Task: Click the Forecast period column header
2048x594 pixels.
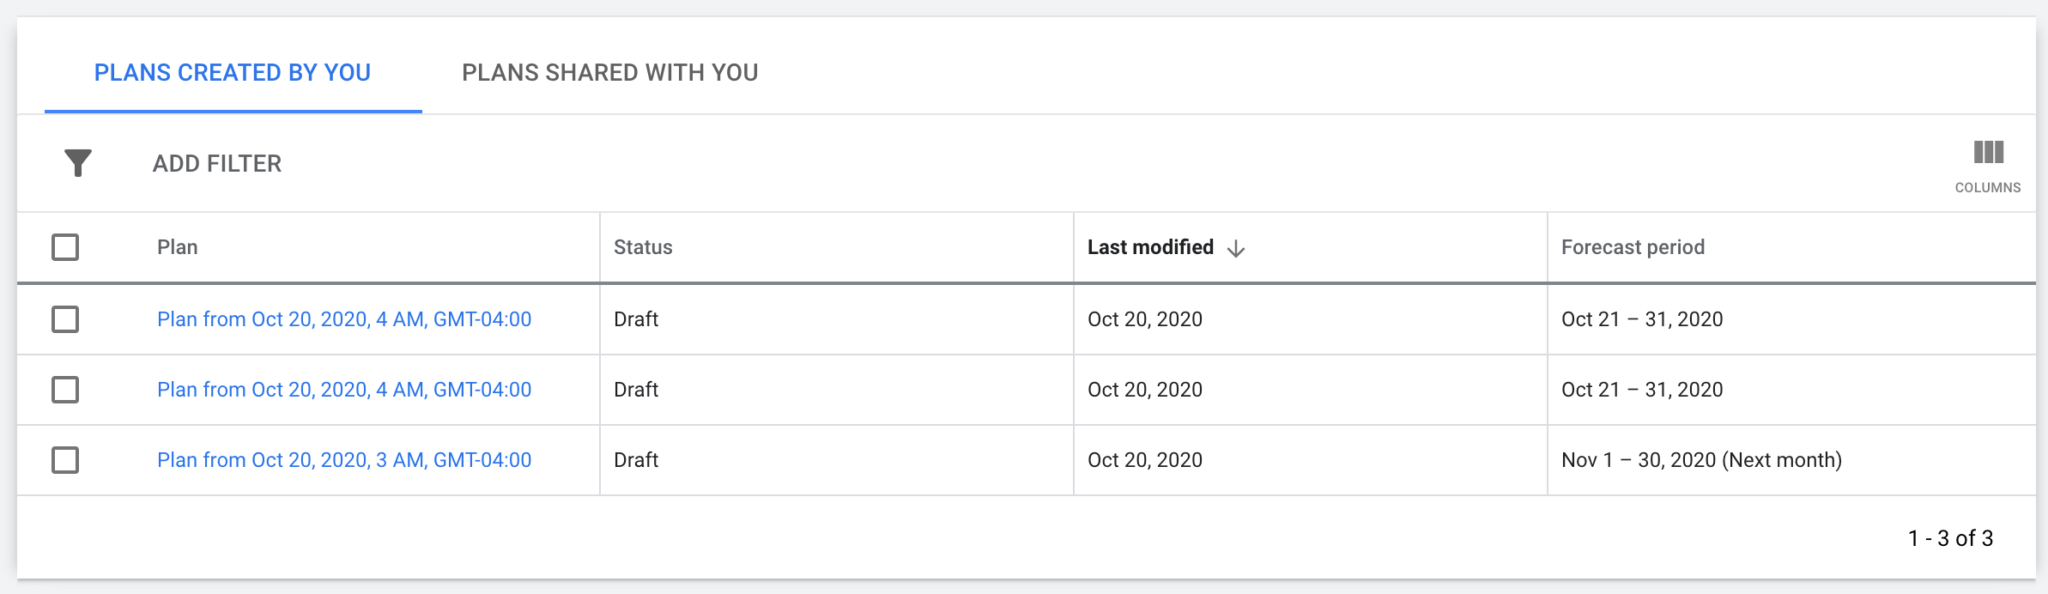Action: [x=1633, y=247]
